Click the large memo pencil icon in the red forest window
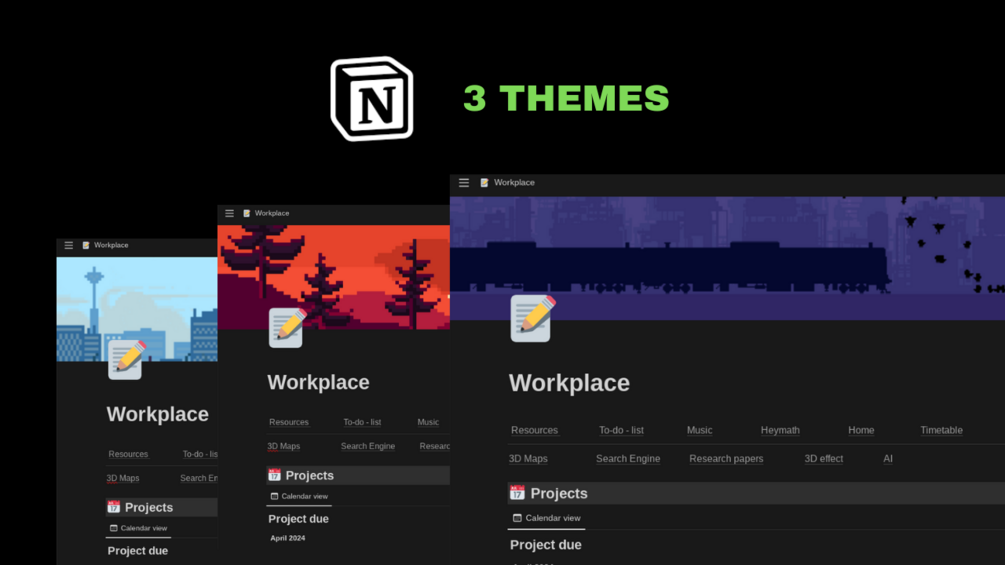 tap(287, 327)
